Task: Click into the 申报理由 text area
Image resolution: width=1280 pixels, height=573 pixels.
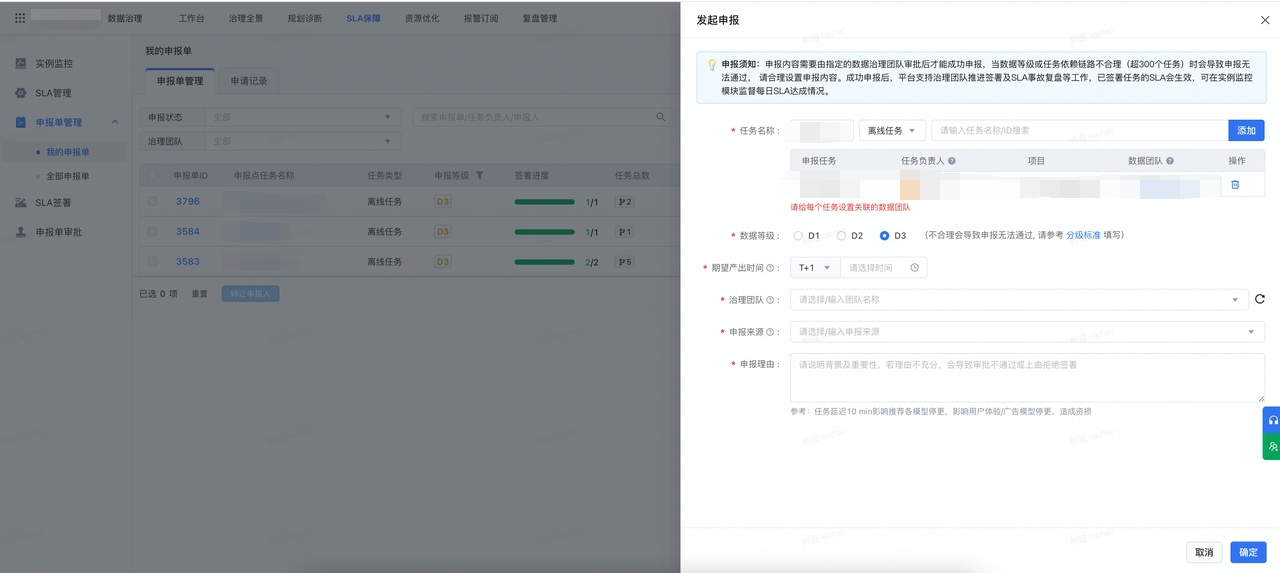Action: (x=1027, y=377)
